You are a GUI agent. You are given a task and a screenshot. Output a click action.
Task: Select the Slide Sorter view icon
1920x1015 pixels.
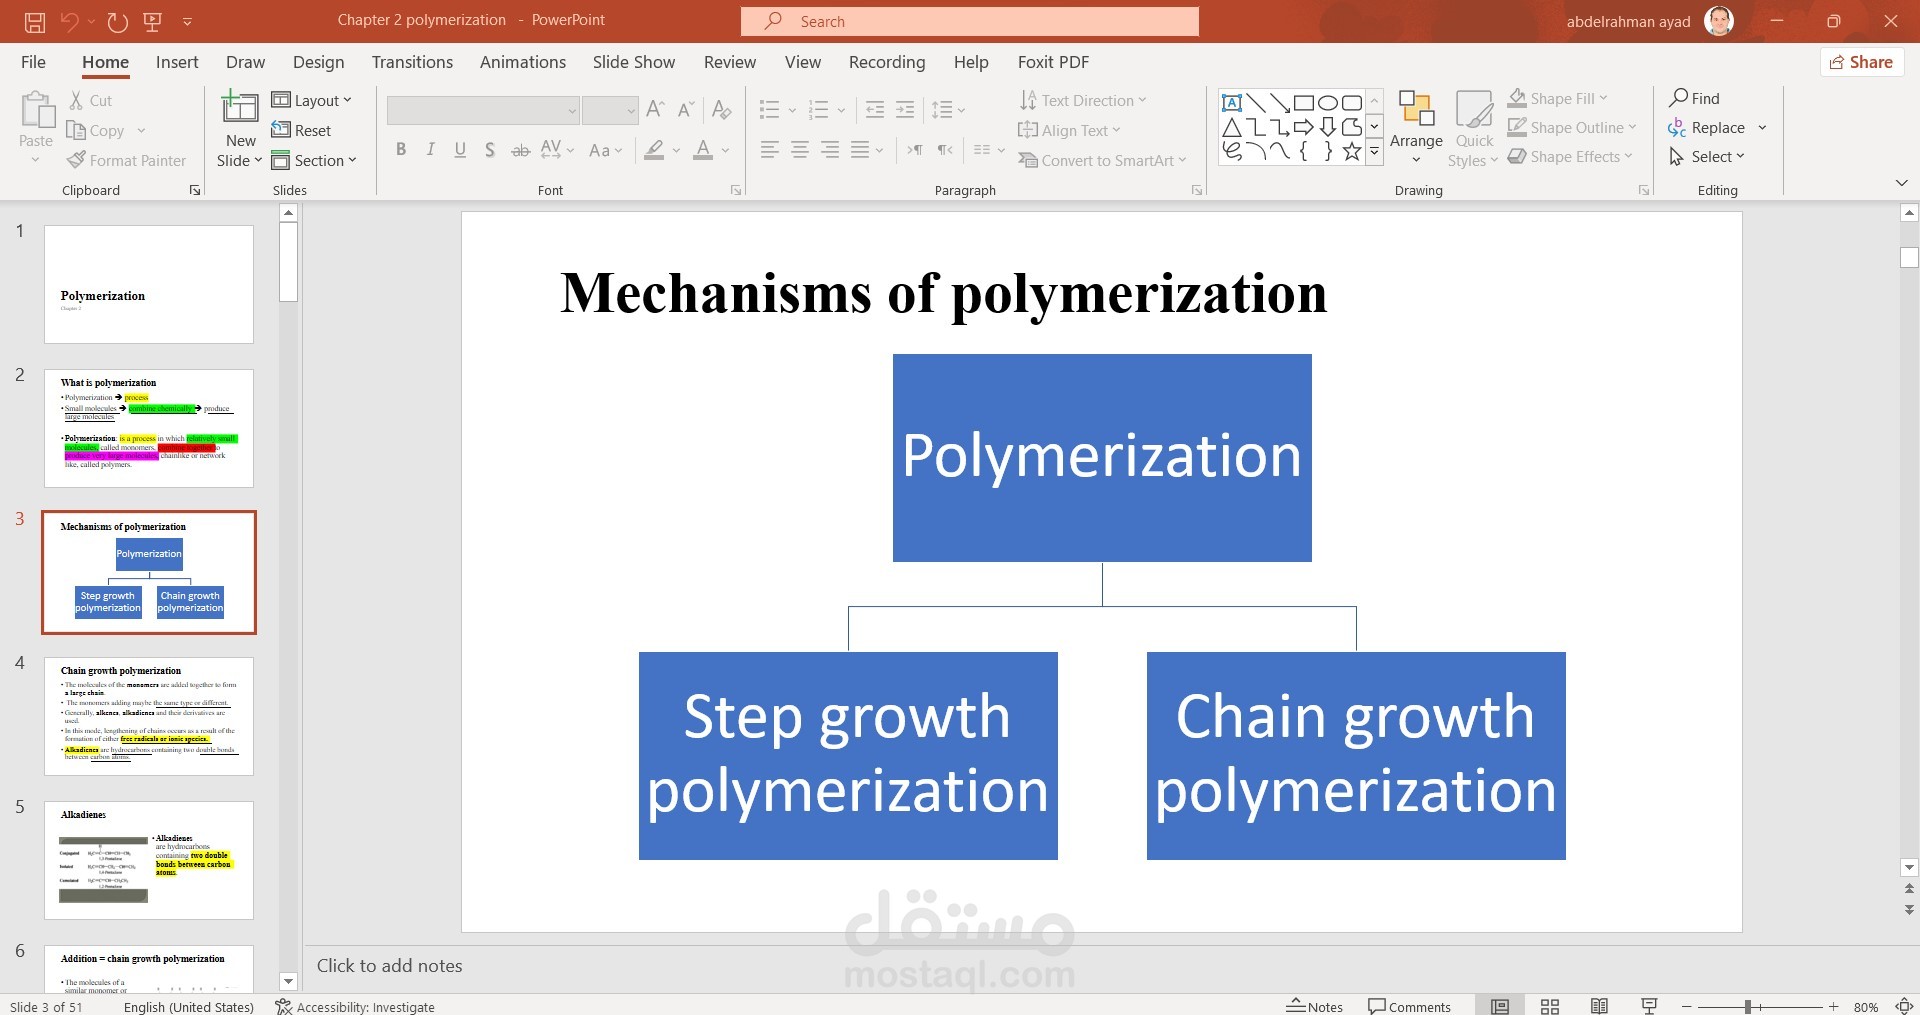point(1549,1006)
